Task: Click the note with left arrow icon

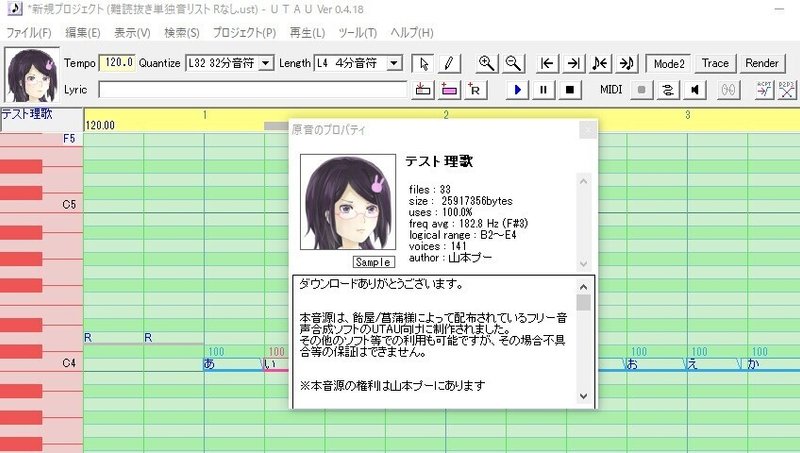Action: click(600, 63)
